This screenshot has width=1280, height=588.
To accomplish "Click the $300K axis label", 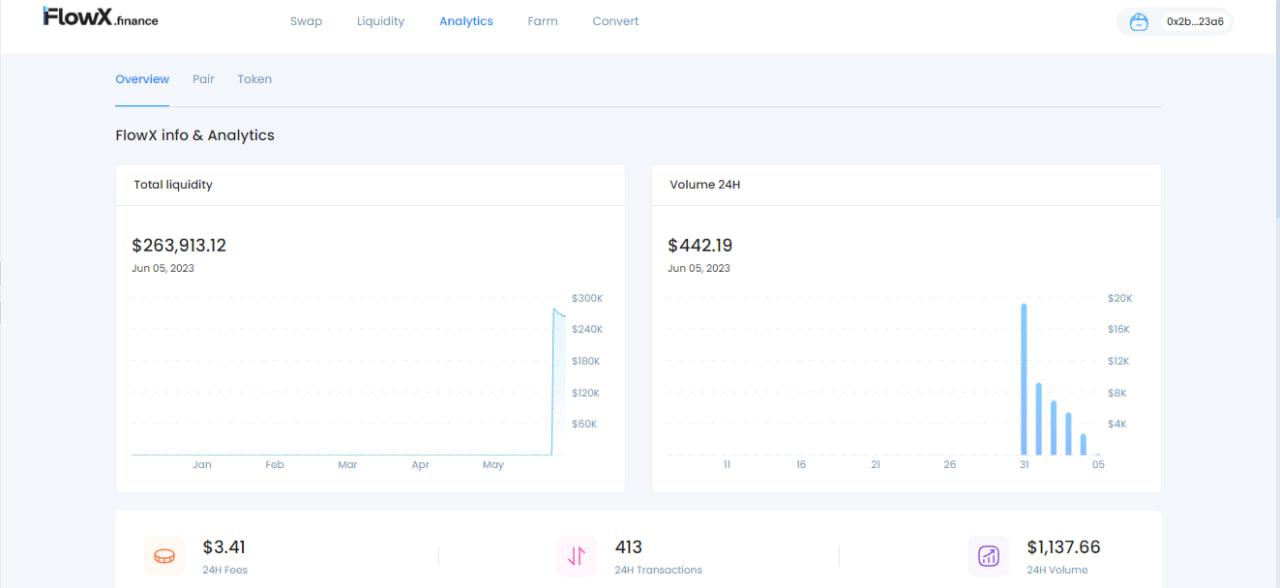I will tap(587, 298).
